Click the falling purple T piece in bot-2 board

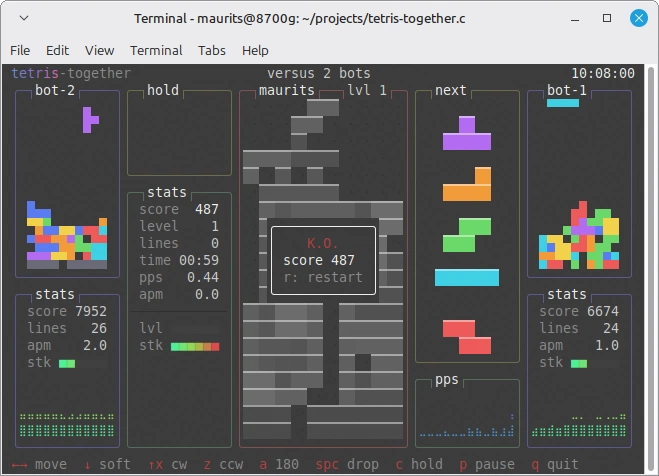[x=90, y=120]
